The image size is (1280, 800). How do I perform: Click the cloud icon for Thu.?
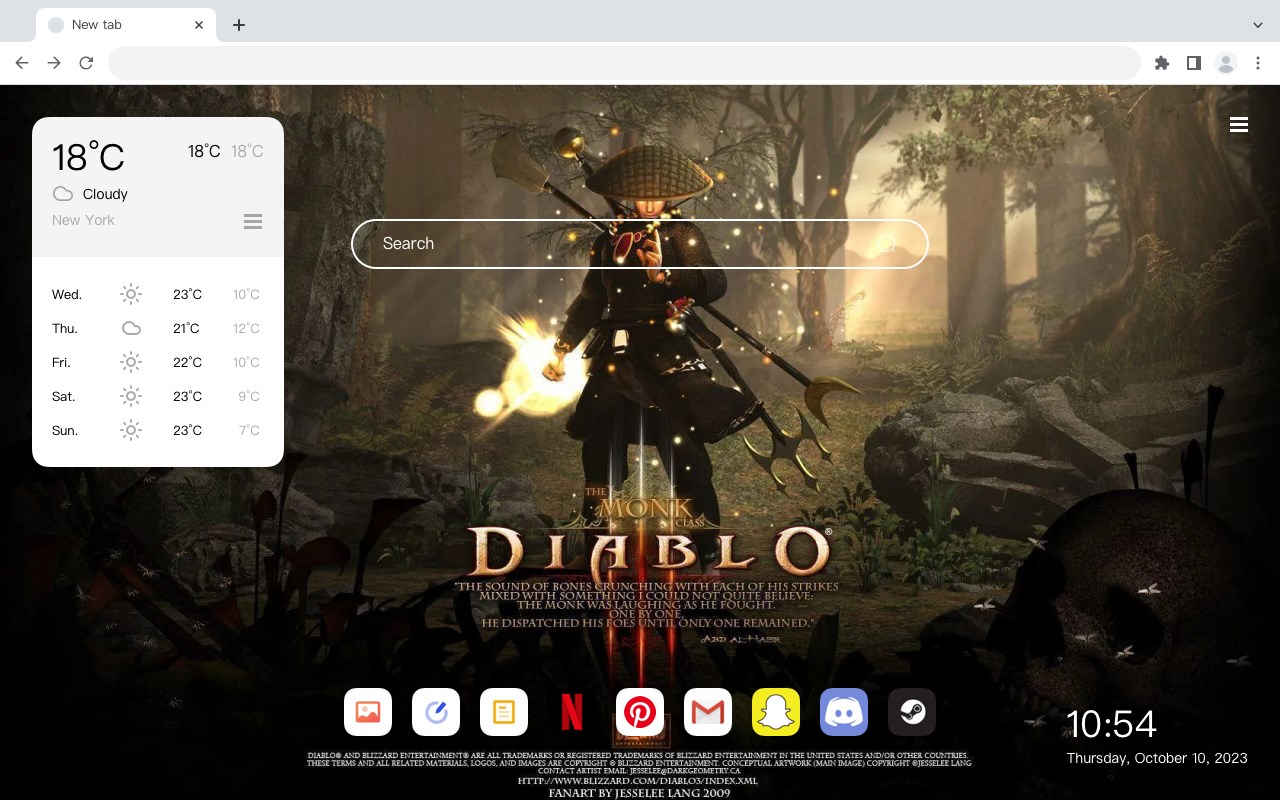(131, 328)
